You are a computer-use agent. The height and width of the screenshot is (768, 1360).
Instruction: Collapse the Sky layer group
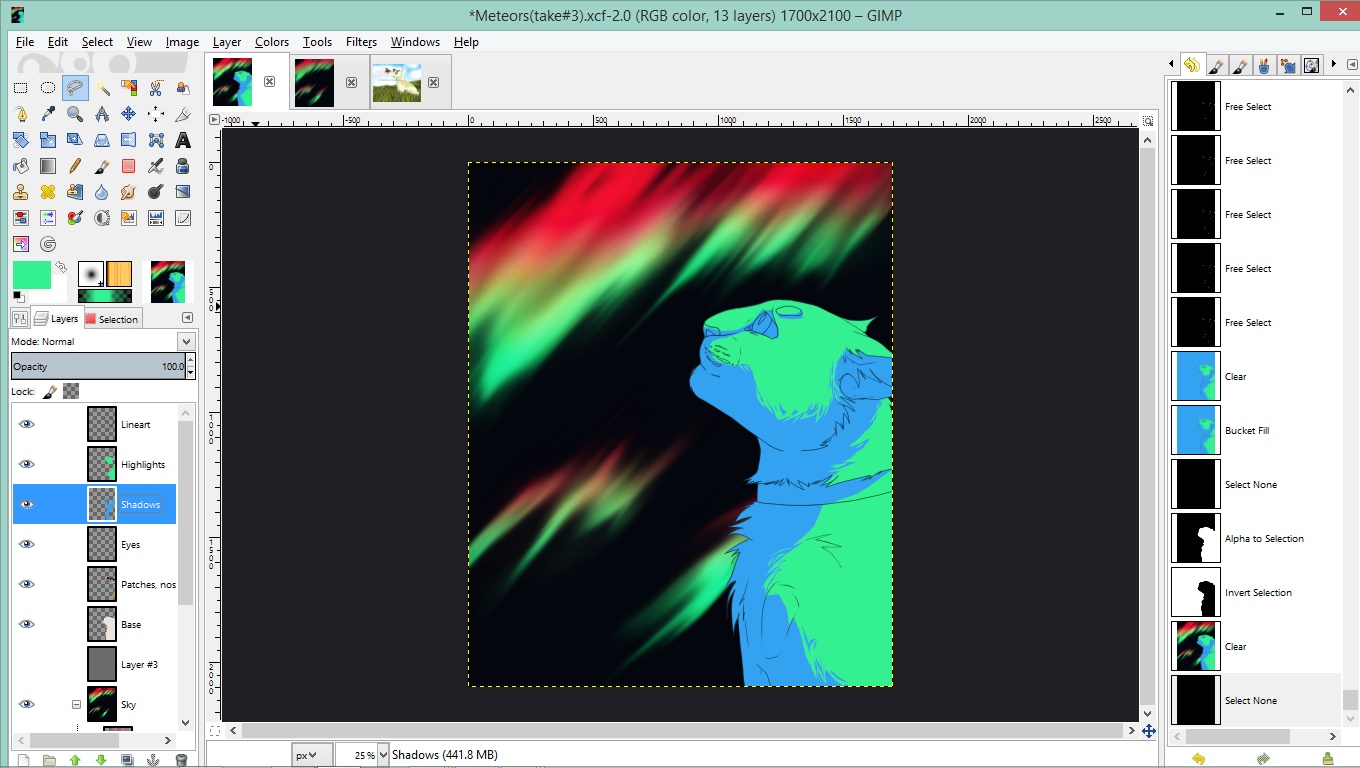point(76,704)
